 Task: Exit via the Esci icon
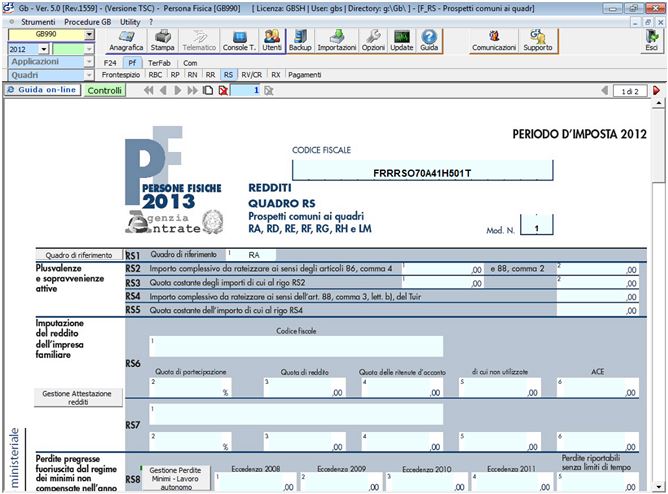coord(651,41)
